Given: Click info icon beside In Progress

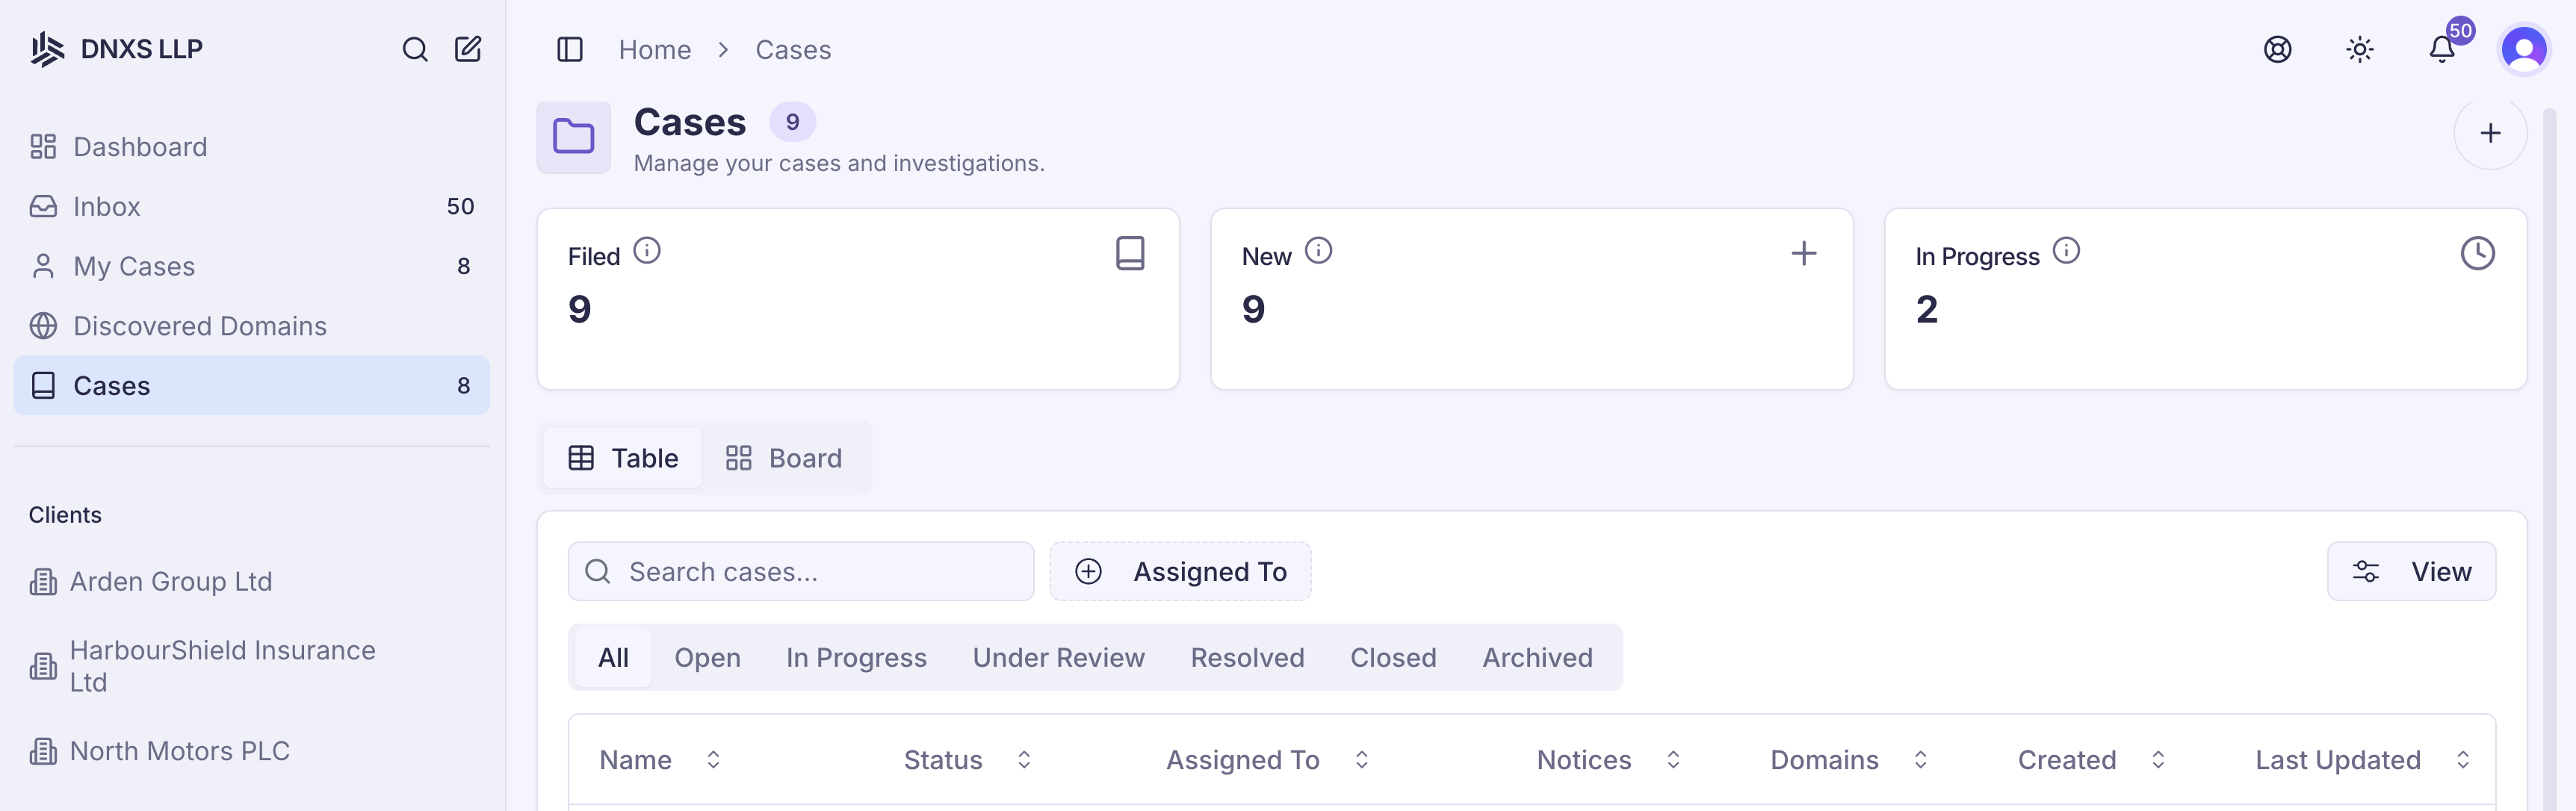Looking at the screenshot, I should point(2066,251).
